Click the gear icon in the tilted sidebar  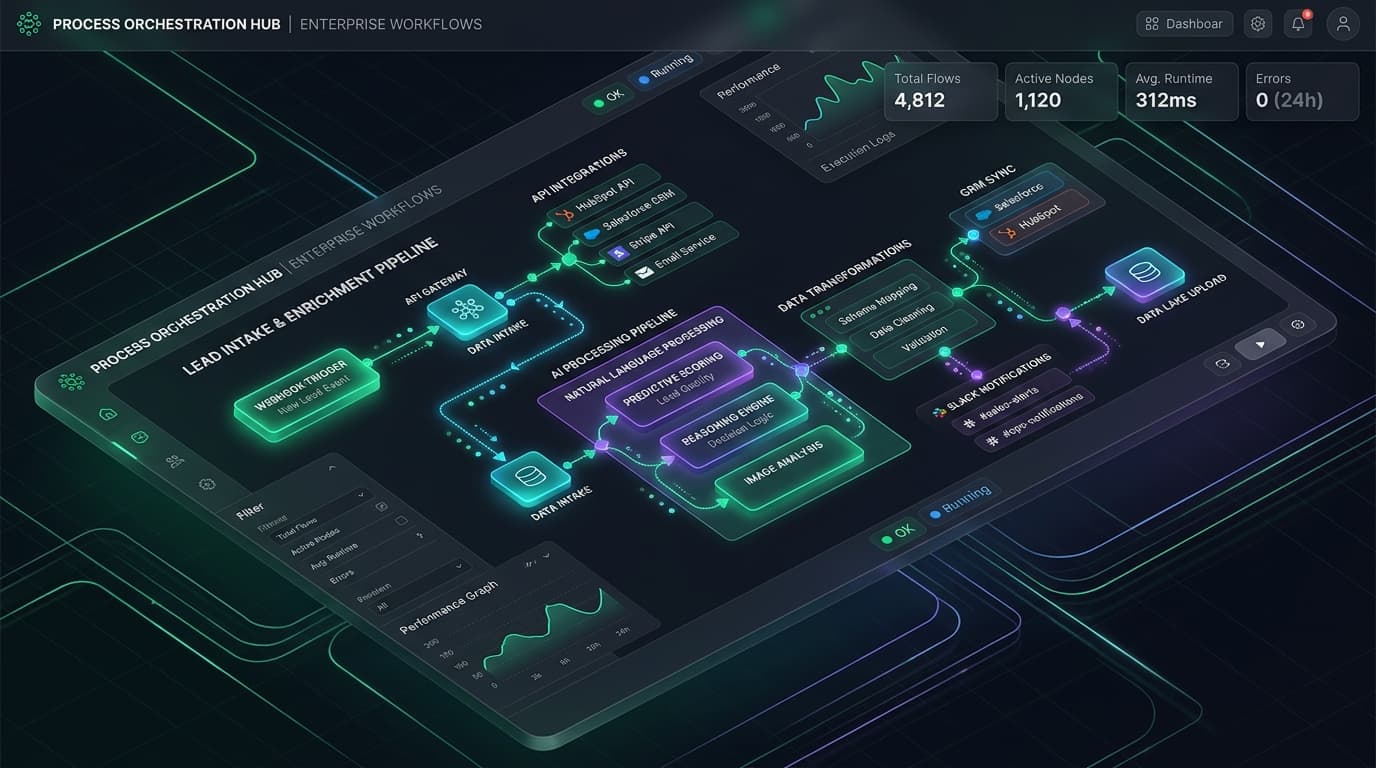click(x=207, y=484)
